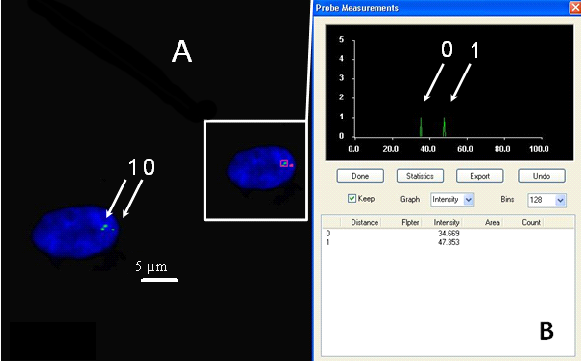Click the Probe Measurements title bar
The width and height of the screenshot is (581, 362).
(x=441, y=8)
